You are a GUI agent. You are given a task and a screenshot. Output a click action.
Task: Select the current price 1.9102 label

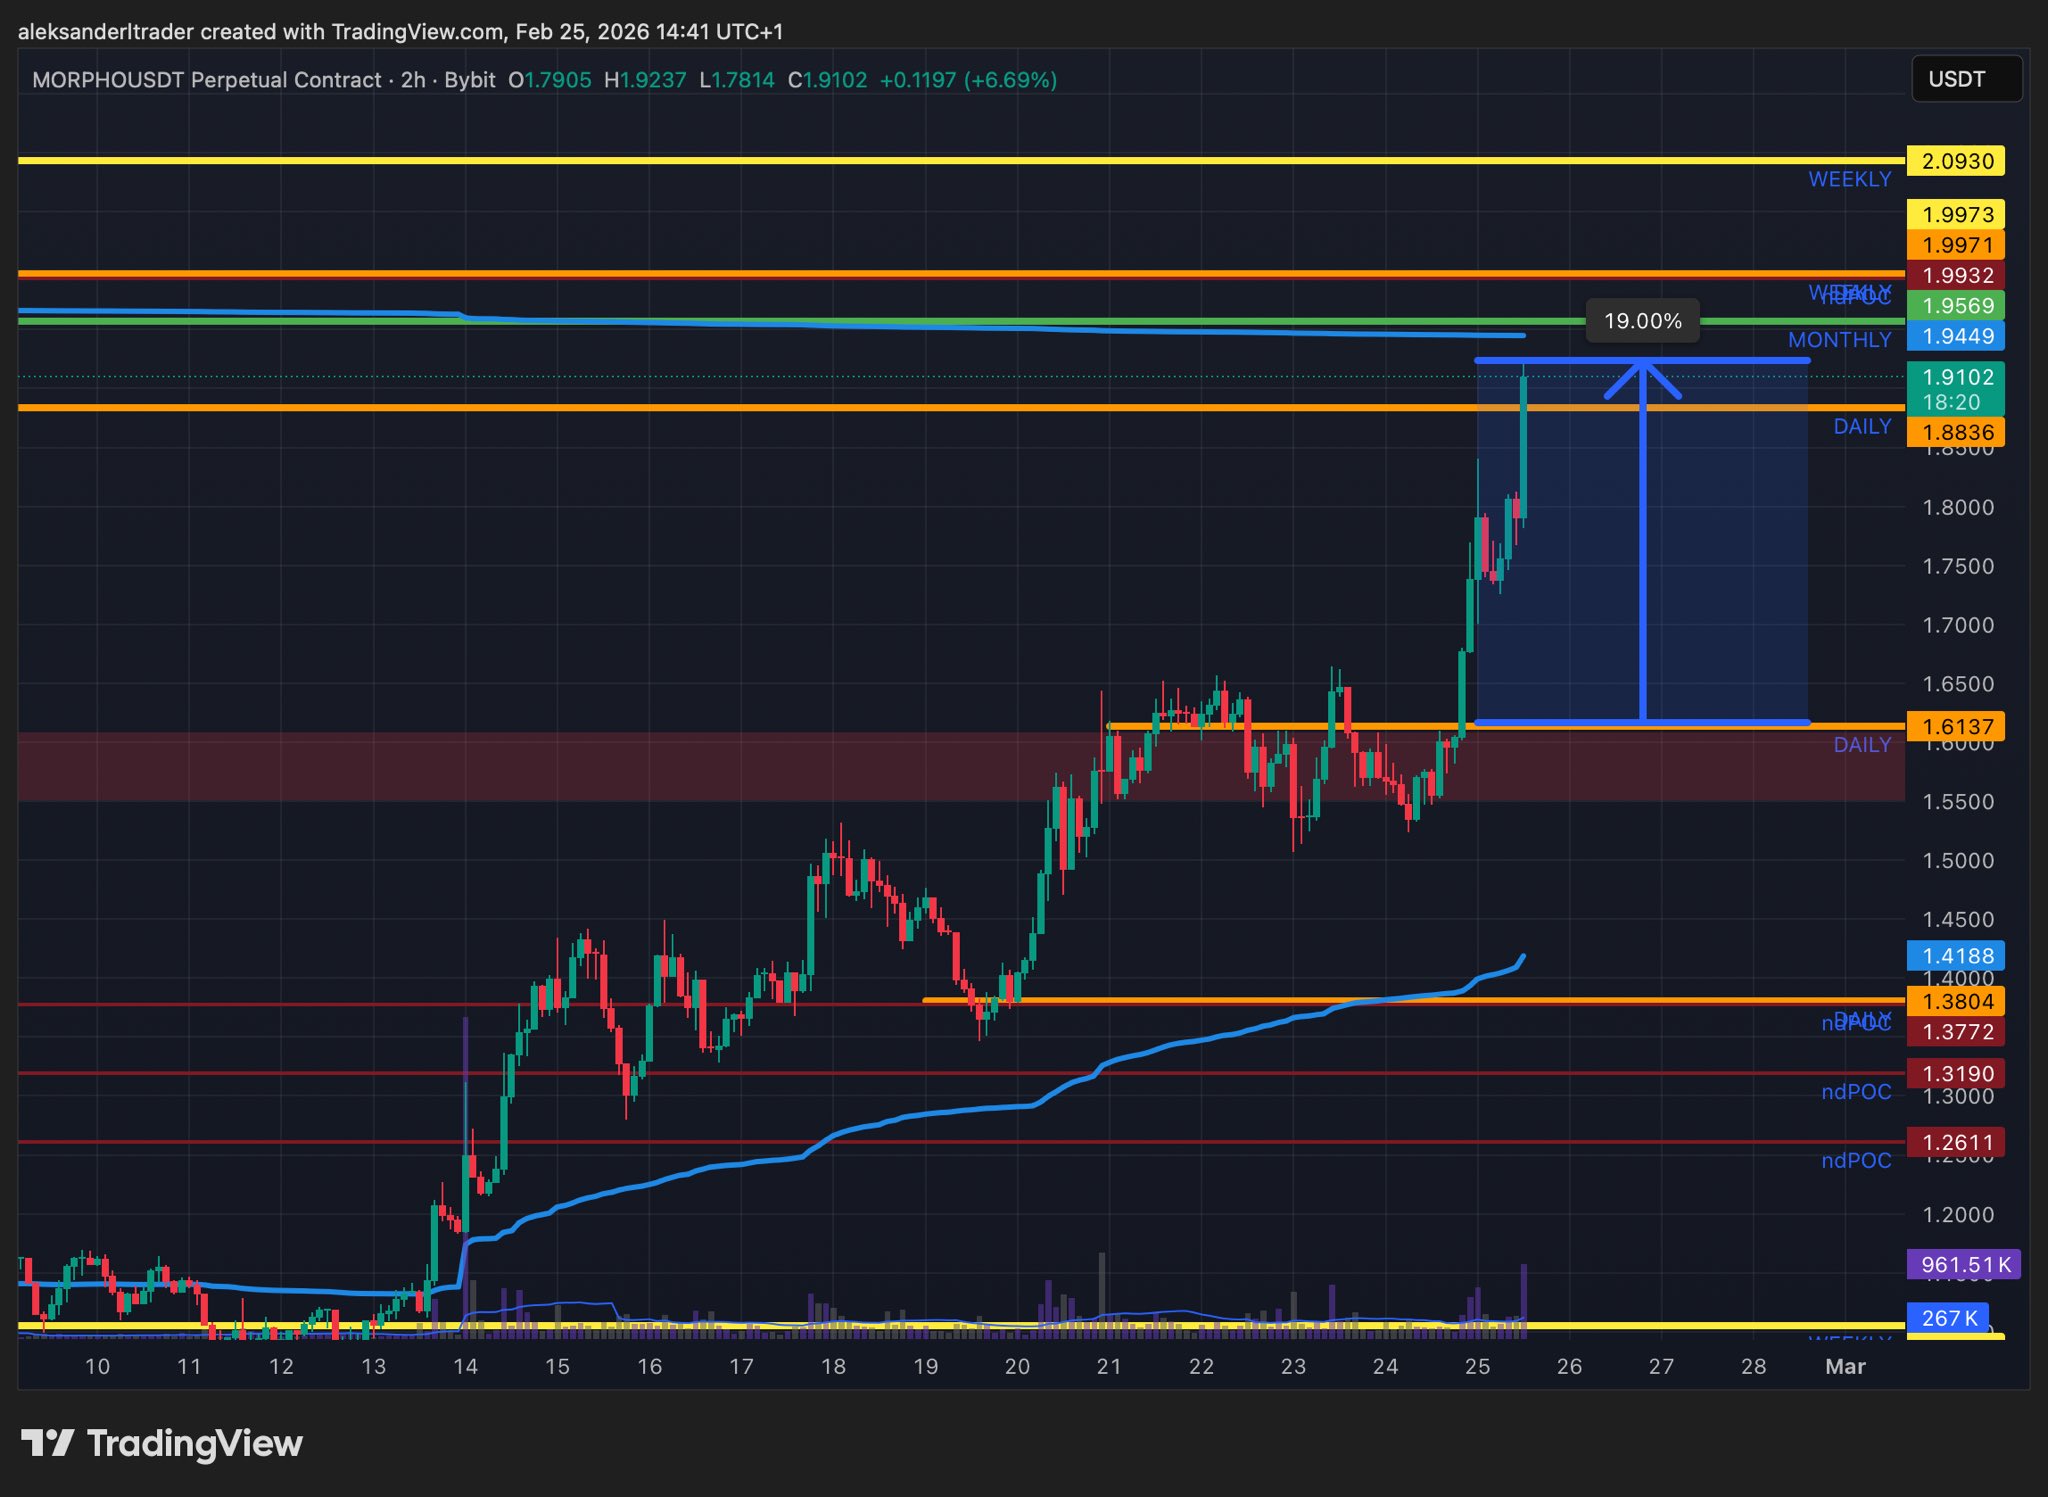point(1956,378)
